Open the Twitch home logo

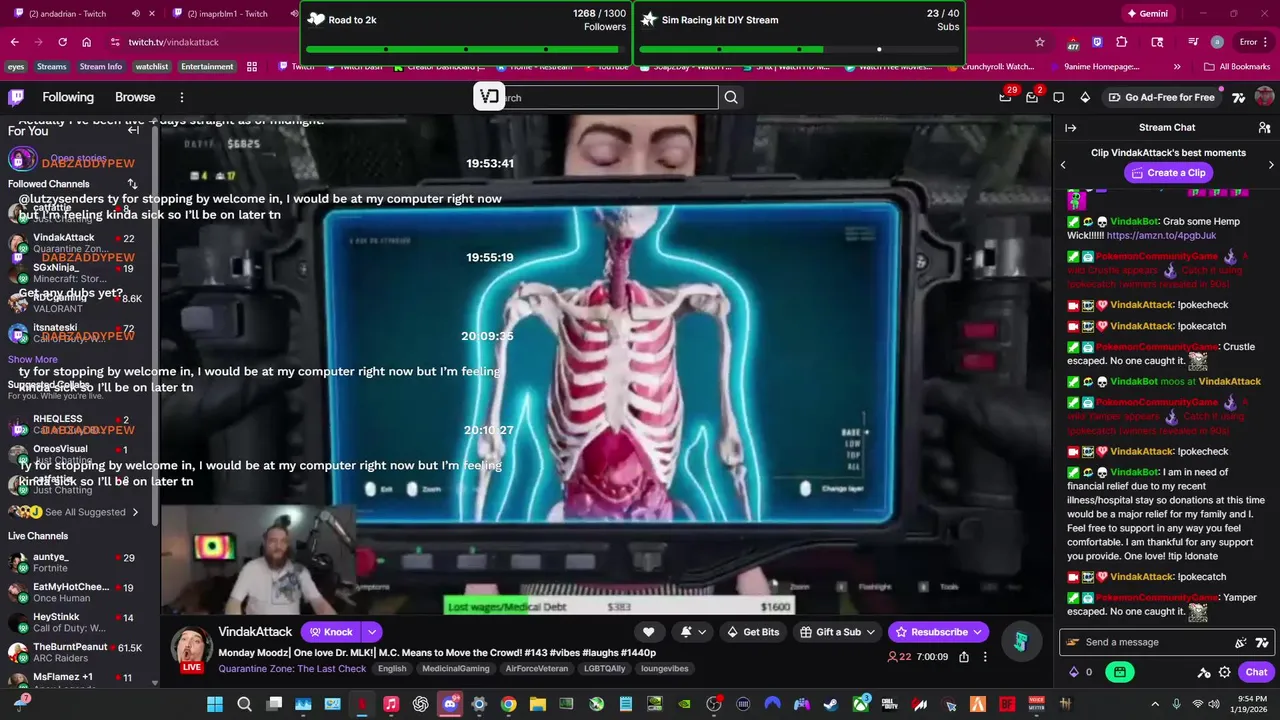coord(16,97)
